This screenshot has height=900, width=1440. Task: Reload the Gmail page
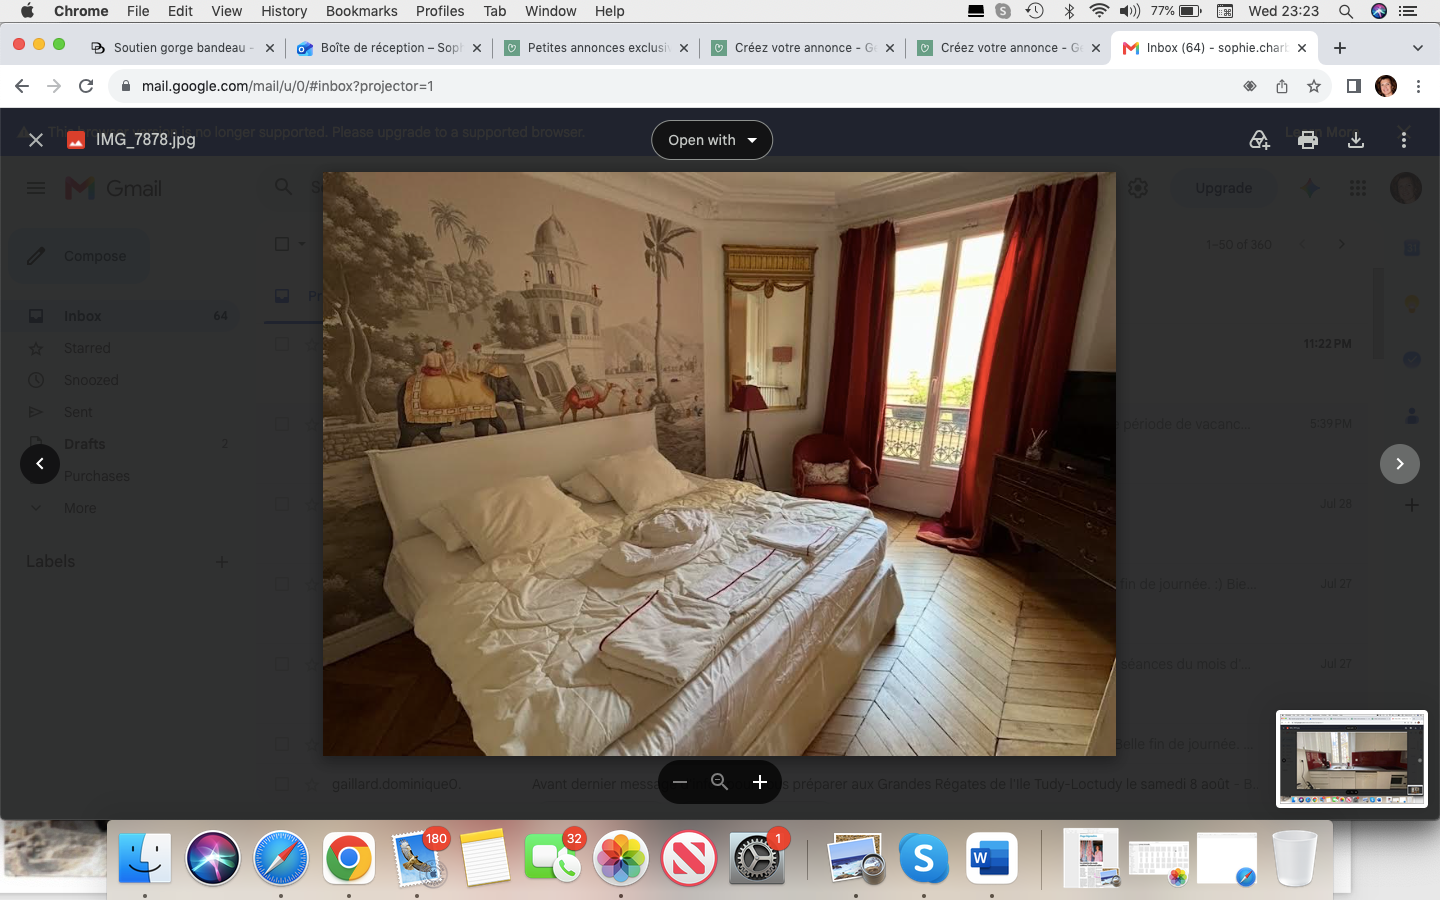[86, 86]
